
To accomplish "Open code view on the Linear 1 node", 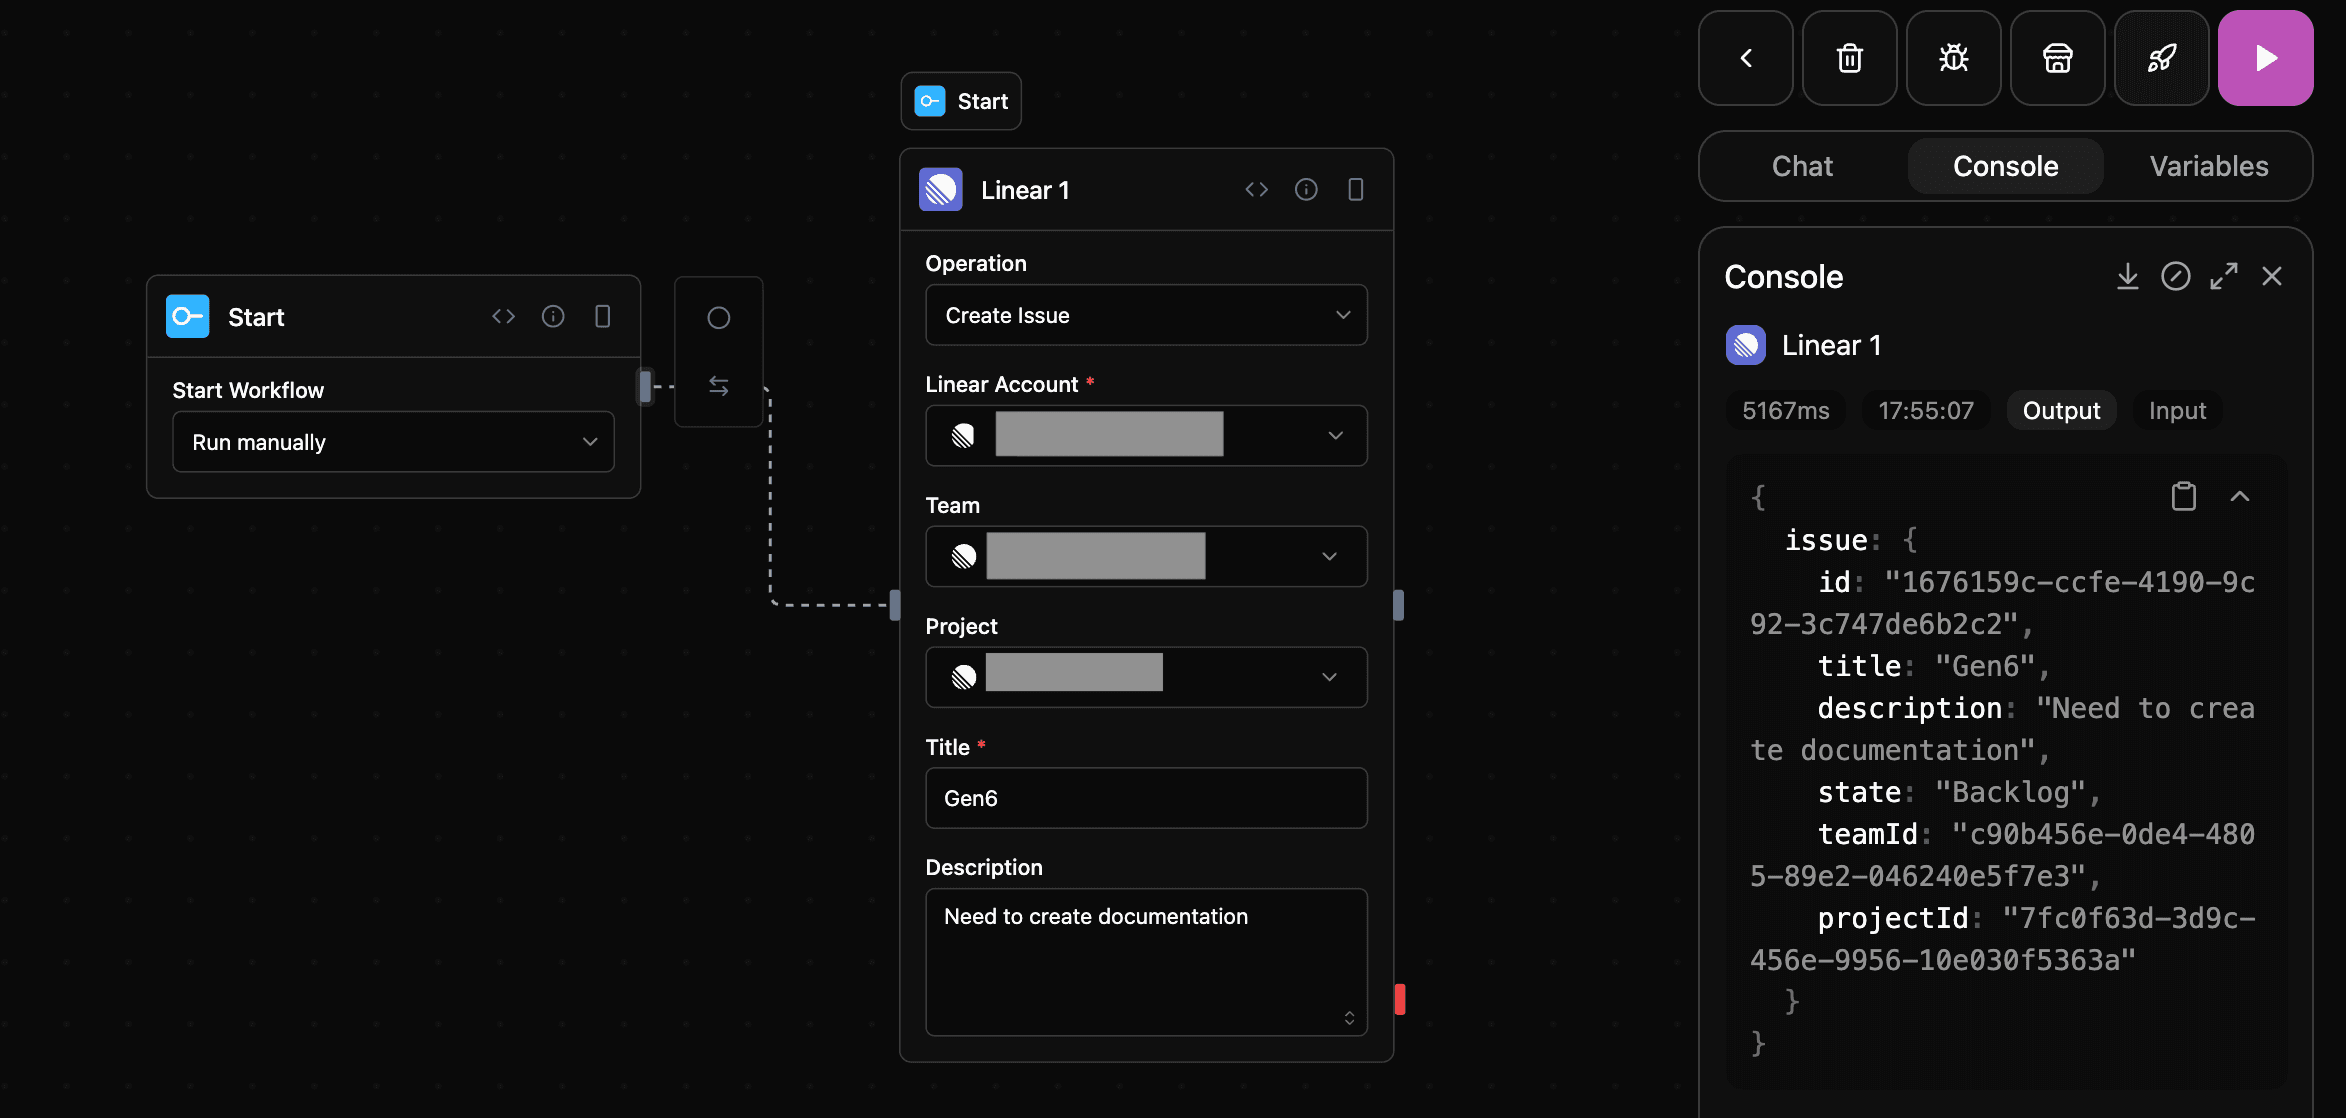I will 1257,189.
